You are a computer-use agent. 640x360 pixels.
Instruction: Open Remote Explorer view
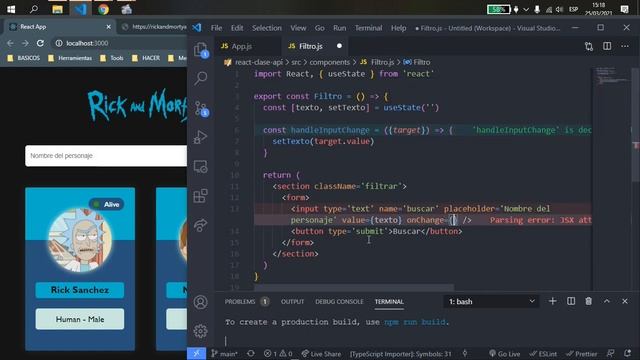click(x=200, y=167)
